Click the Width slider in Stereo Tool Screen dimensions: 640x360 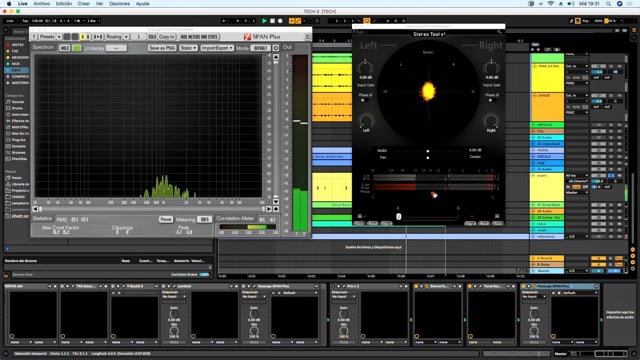[427, 151]
